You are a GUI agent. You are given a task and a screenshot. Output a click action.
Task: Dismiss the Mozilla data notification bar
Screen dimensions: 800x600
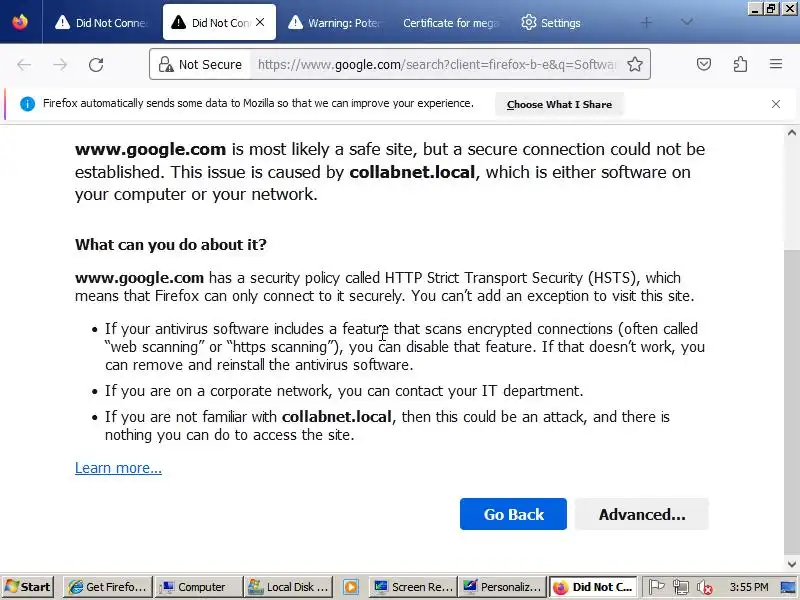click(x=776, y=104)
